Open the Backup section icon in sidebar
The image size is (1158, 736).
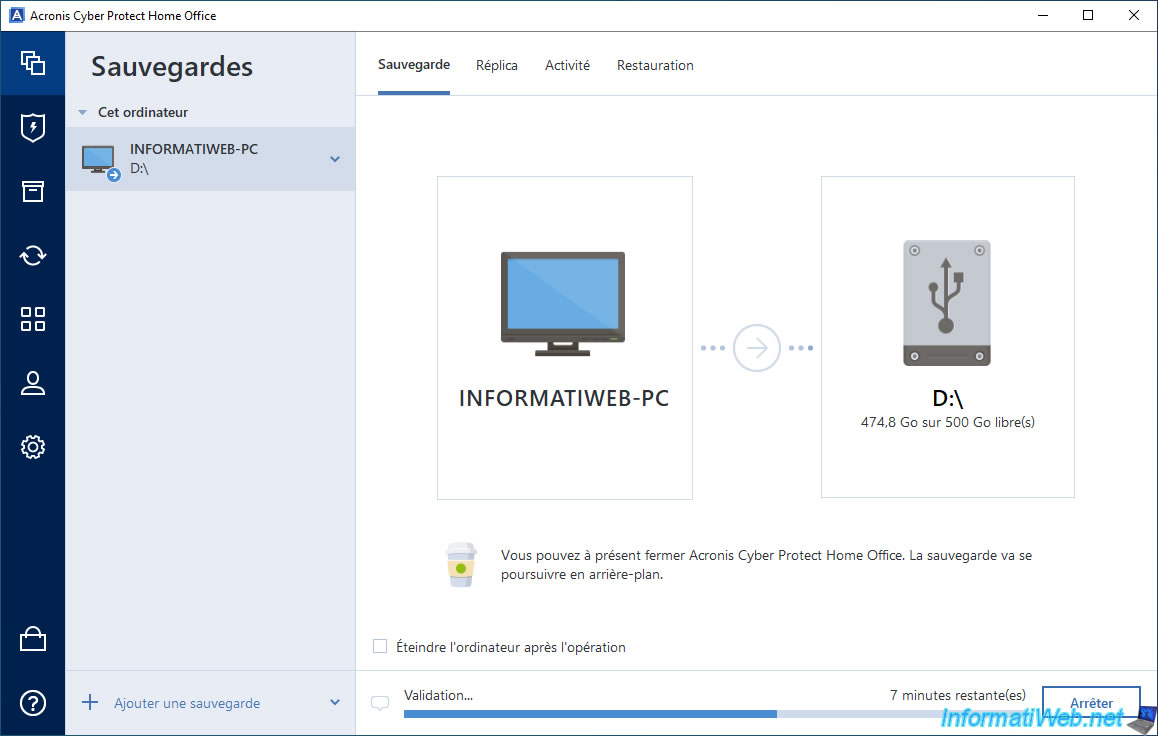tap(32, 63)
